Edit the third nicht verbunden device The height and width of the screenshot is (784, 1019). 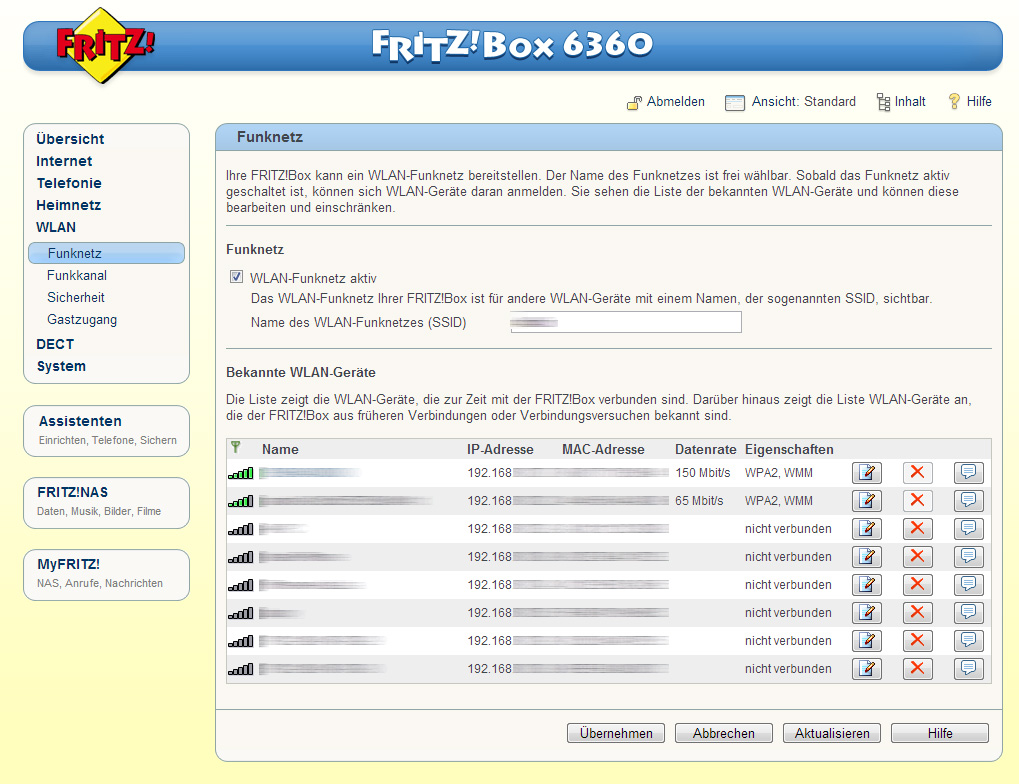(x=866, y=584)
